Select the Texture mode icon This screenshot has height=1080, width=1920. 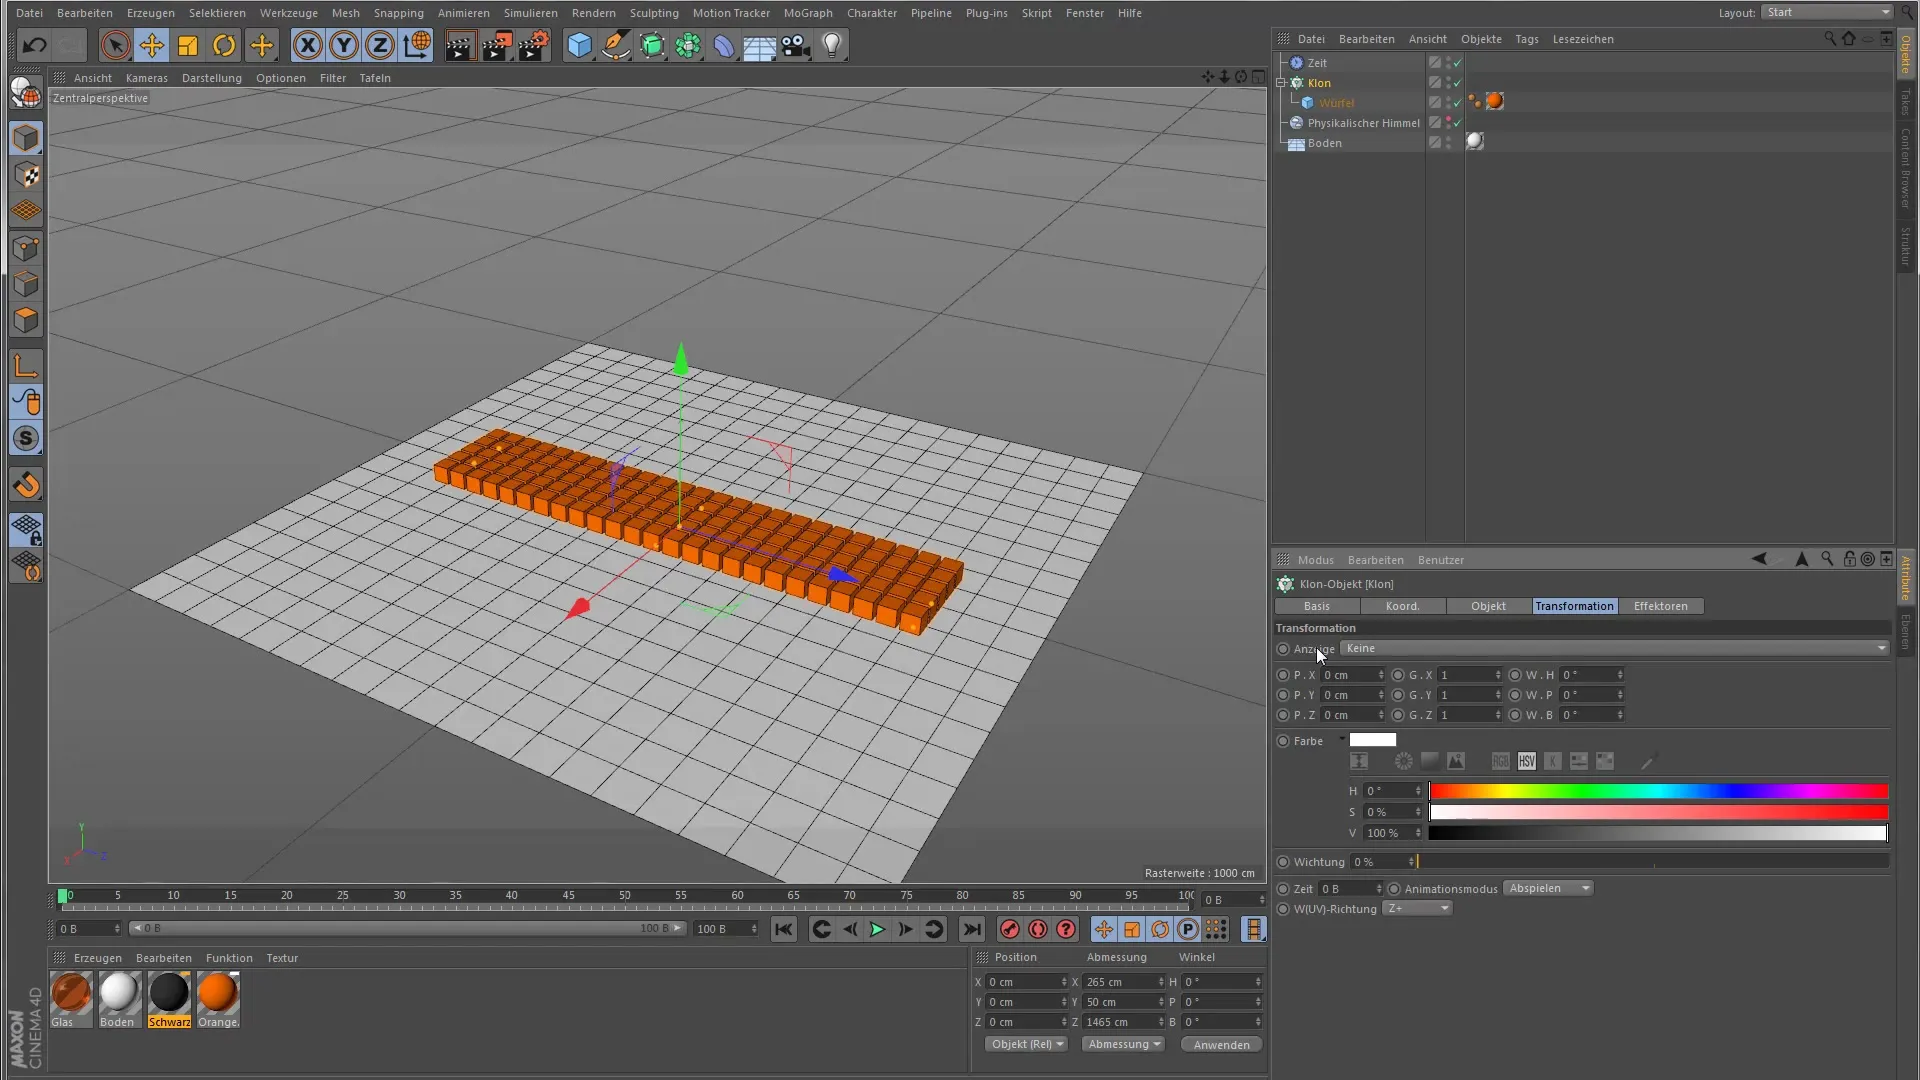(x=26, y=175)
